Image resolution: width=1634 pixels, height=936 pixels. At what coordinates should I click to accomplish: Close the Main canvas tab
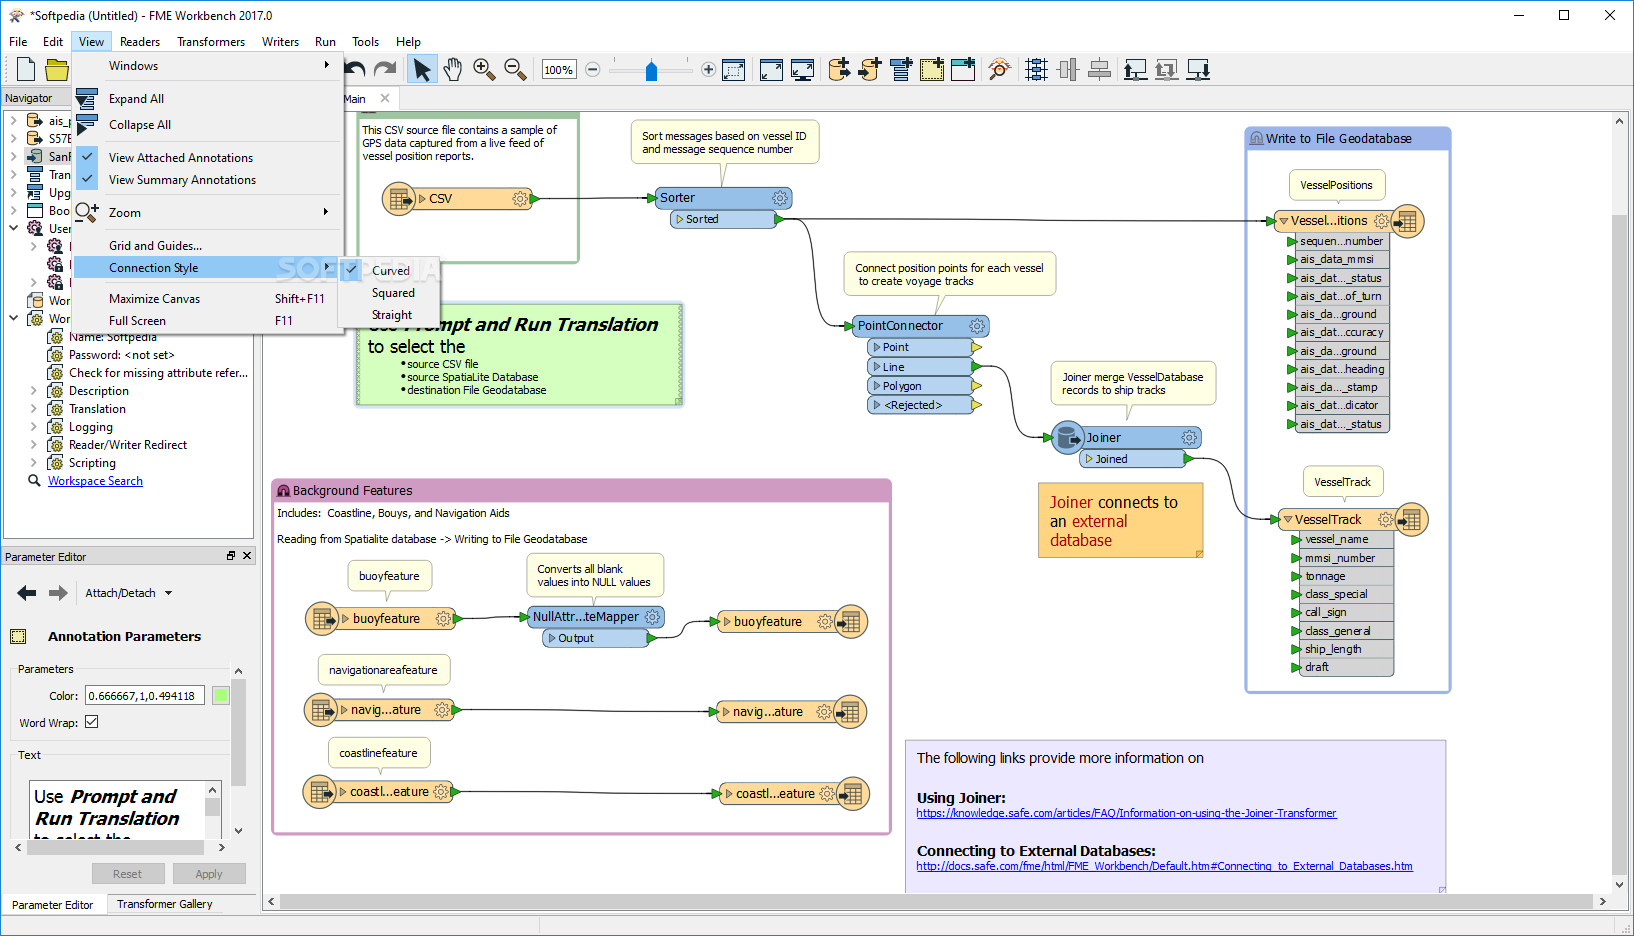coord(385,98)
